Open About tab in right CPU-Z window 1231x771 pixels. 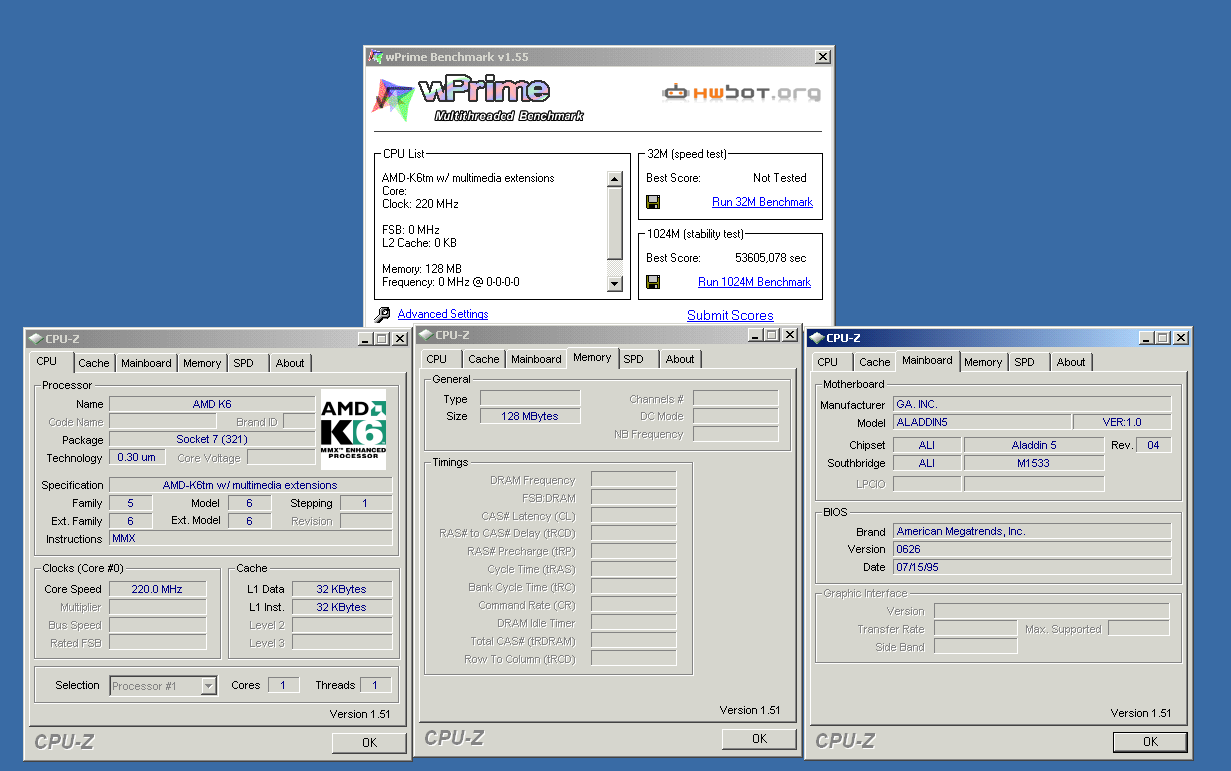(1071, 362)
